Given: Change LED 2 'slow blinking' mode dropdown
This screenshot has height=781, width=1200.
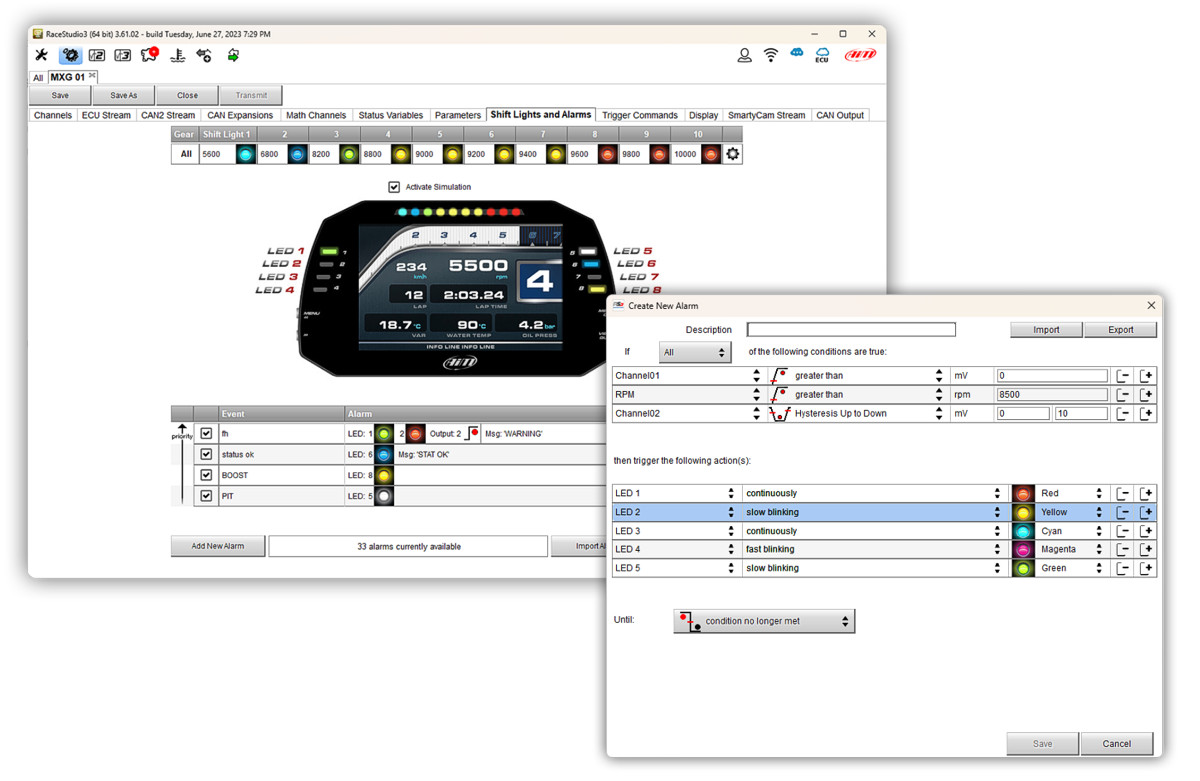Looking at the screenshot, I should 872,512.
